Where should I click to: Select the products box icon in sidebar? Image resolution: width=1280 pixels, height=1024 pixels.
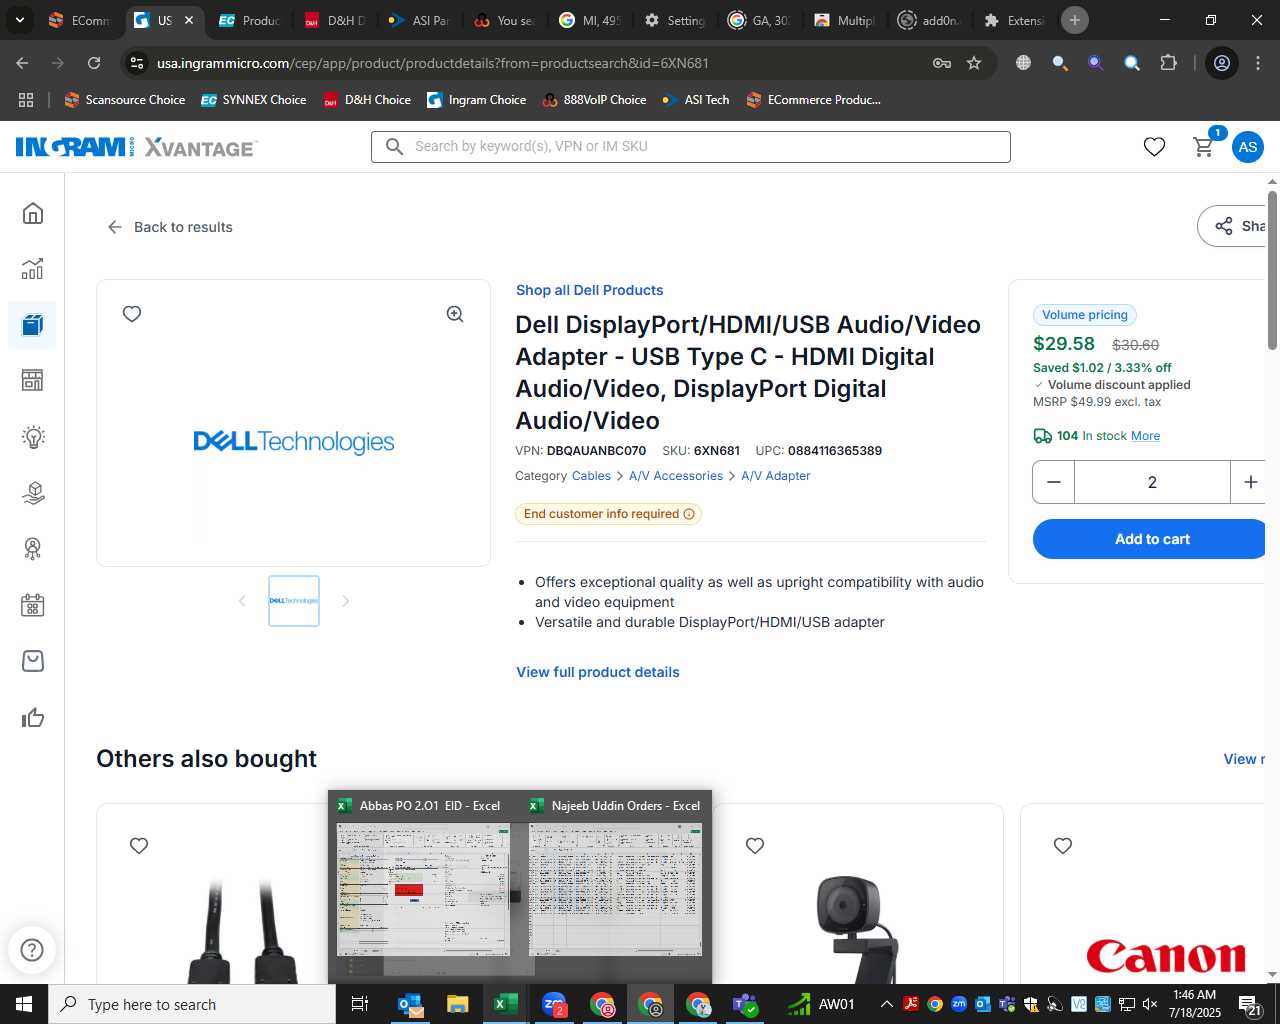[x=33, y=325]
